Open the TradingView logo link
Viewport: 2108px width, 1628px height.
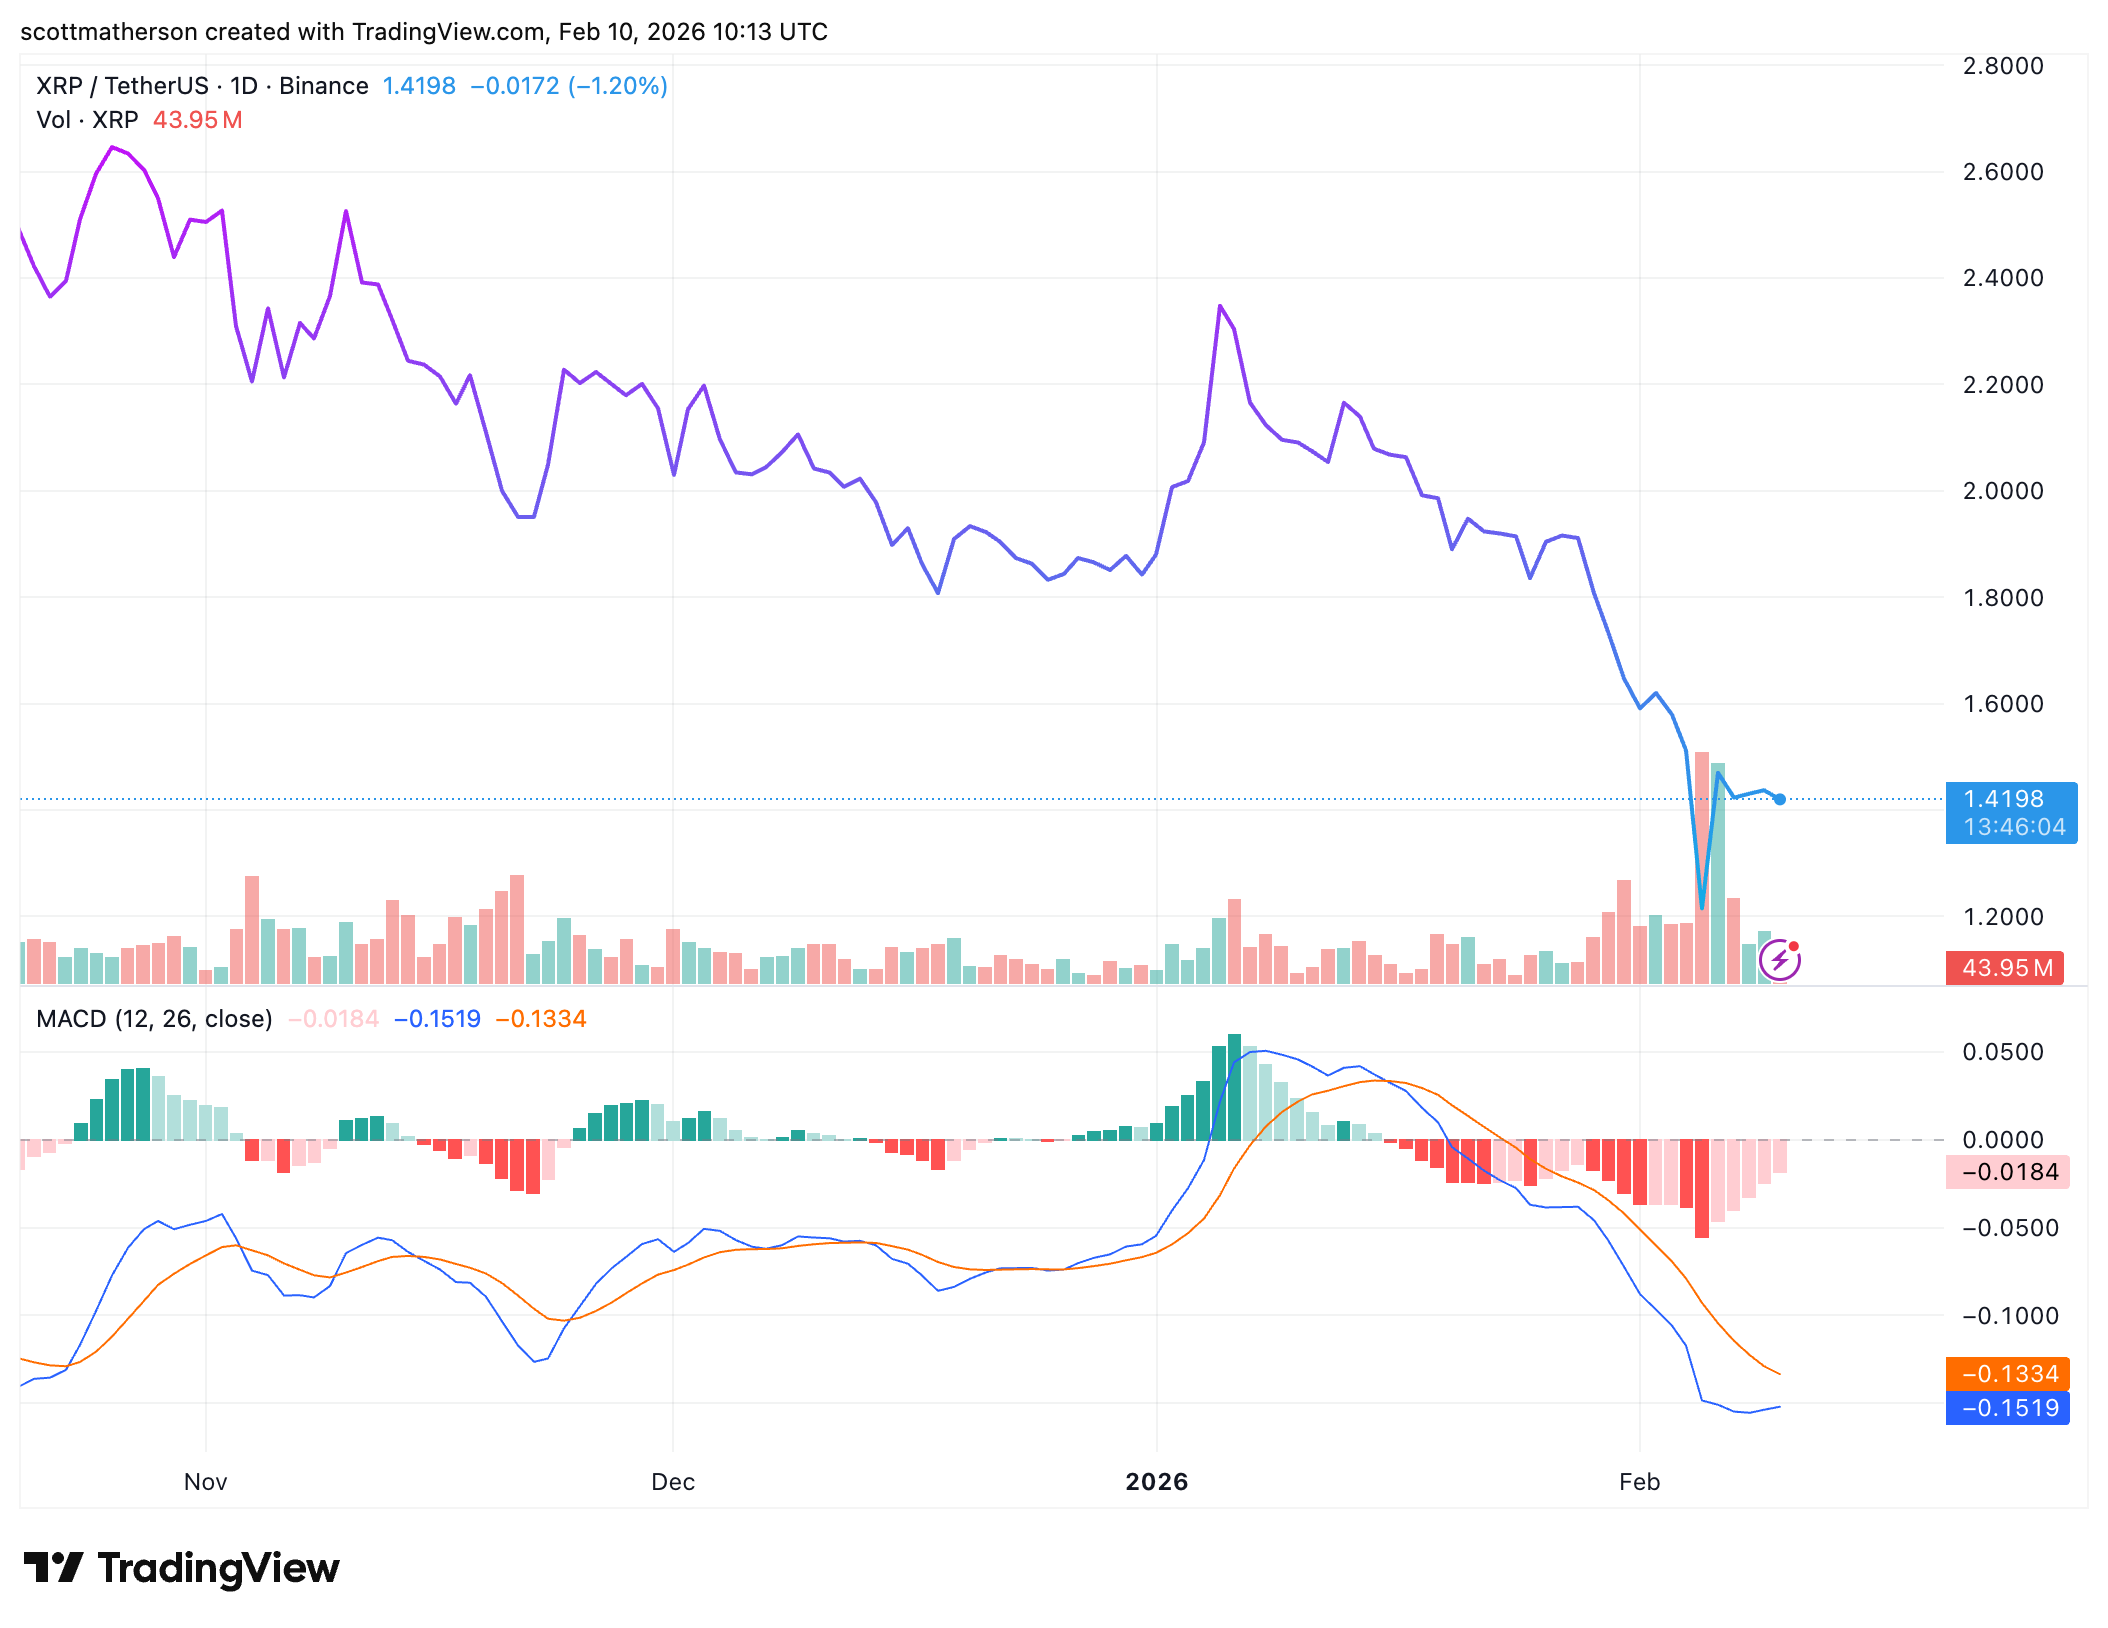pyautogui.click(x=180, y=1566)
